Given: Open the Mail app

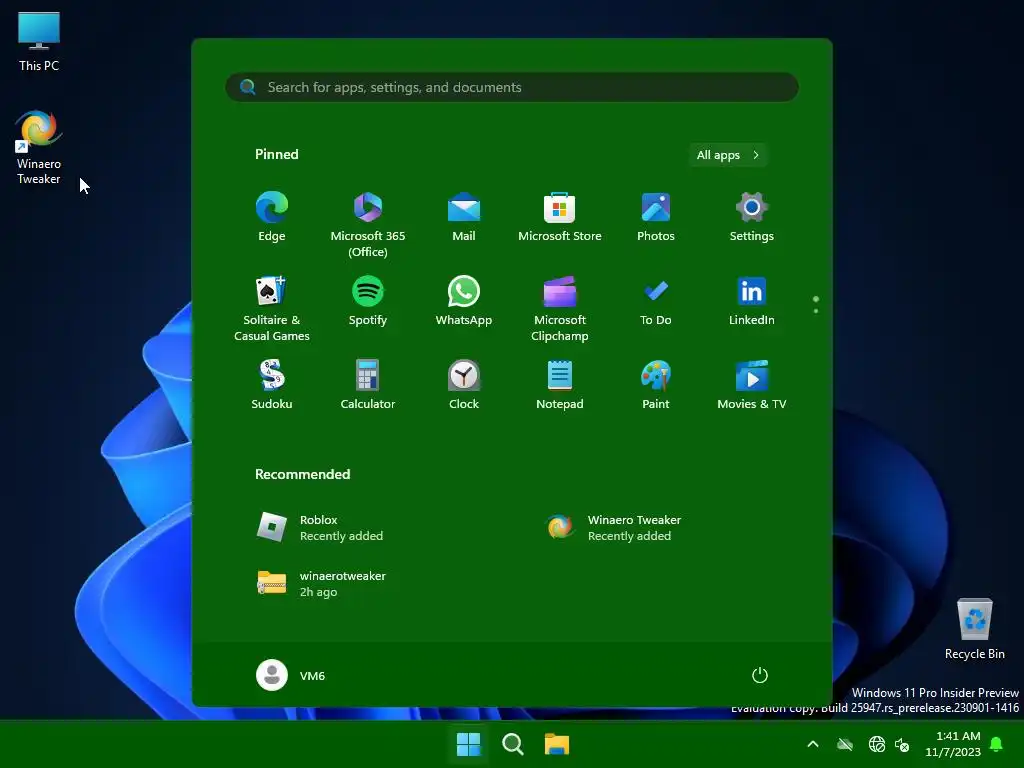Looking at the screenshot, I should [464, 217].
